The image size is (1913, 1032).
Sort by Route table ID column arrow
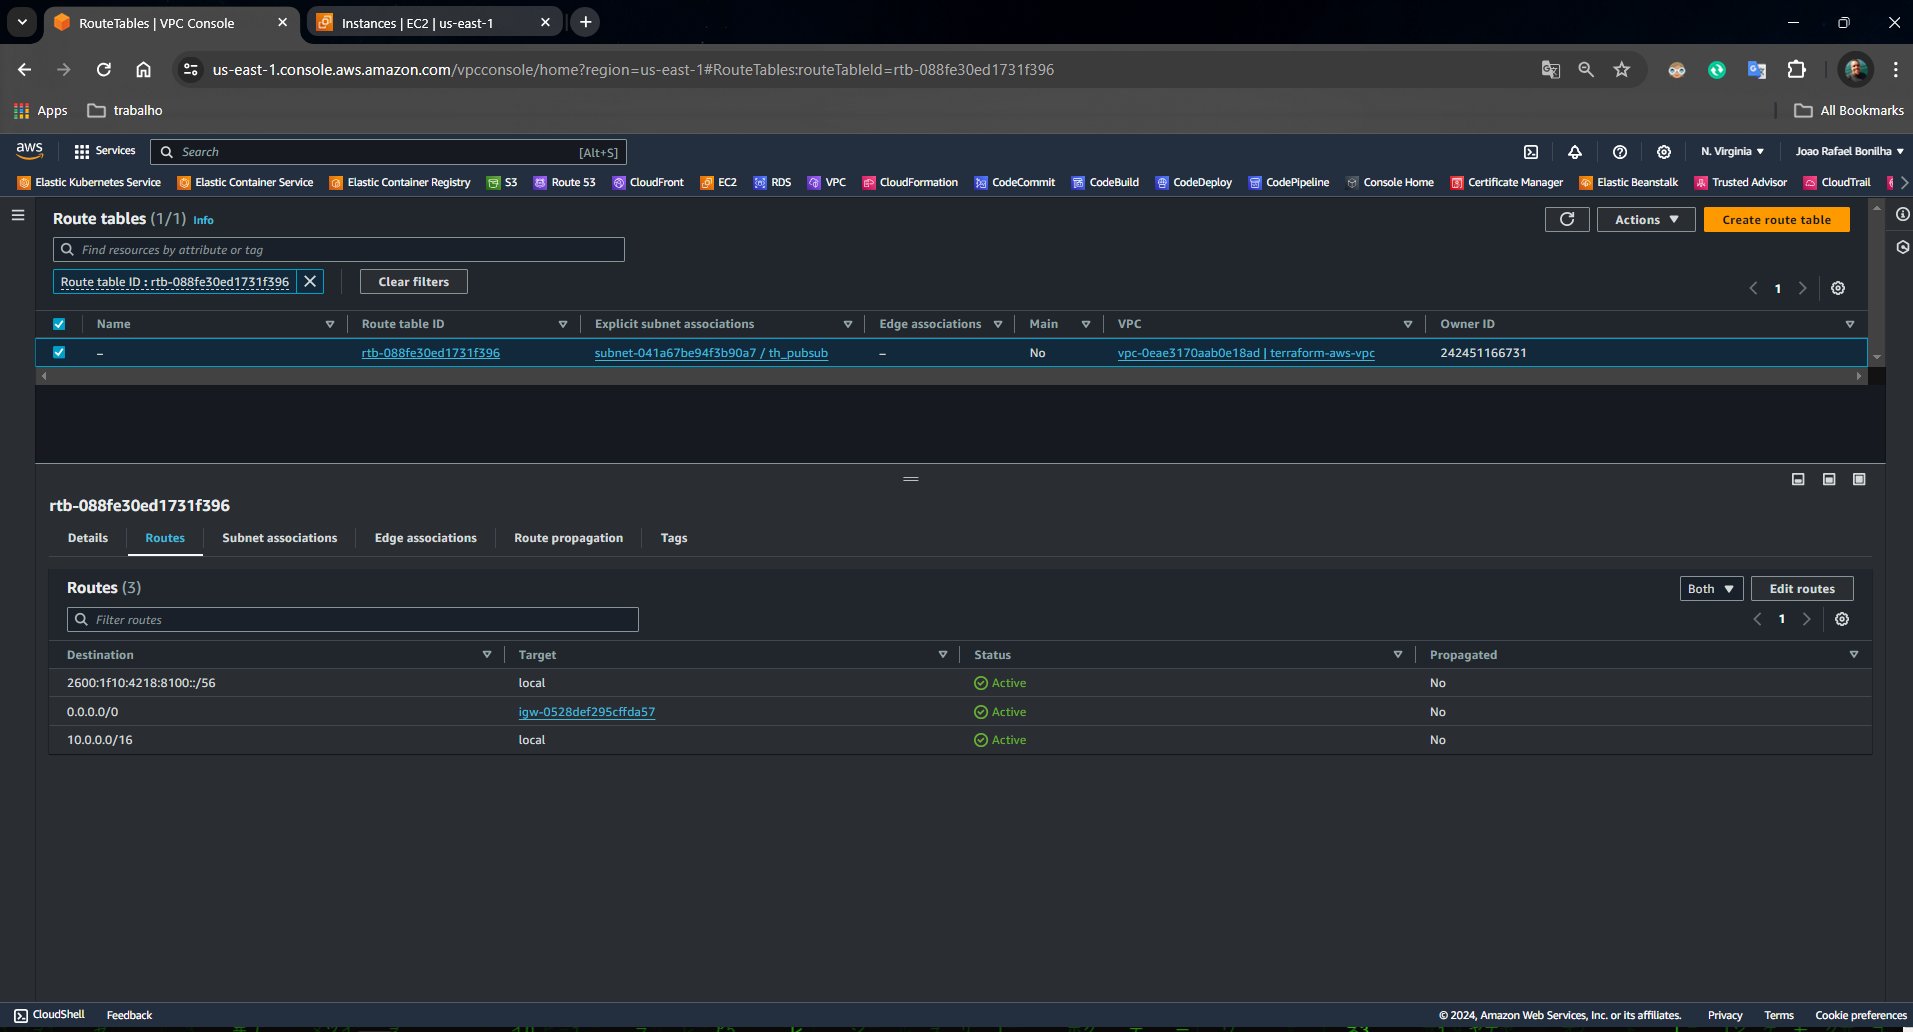point(563,324)
